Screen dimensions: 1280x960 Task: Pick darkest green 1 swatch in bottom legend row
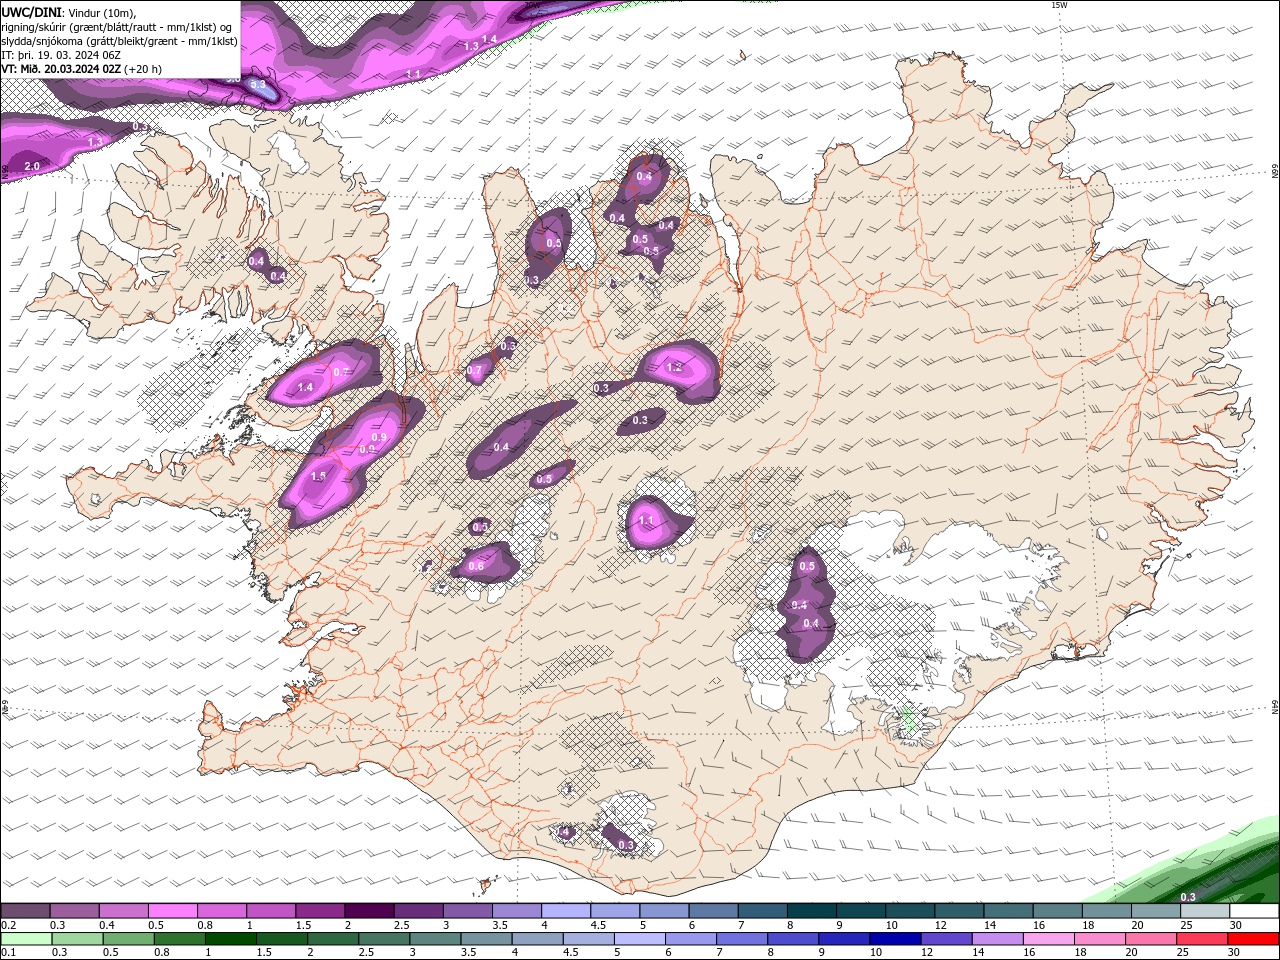pos(230,939)
